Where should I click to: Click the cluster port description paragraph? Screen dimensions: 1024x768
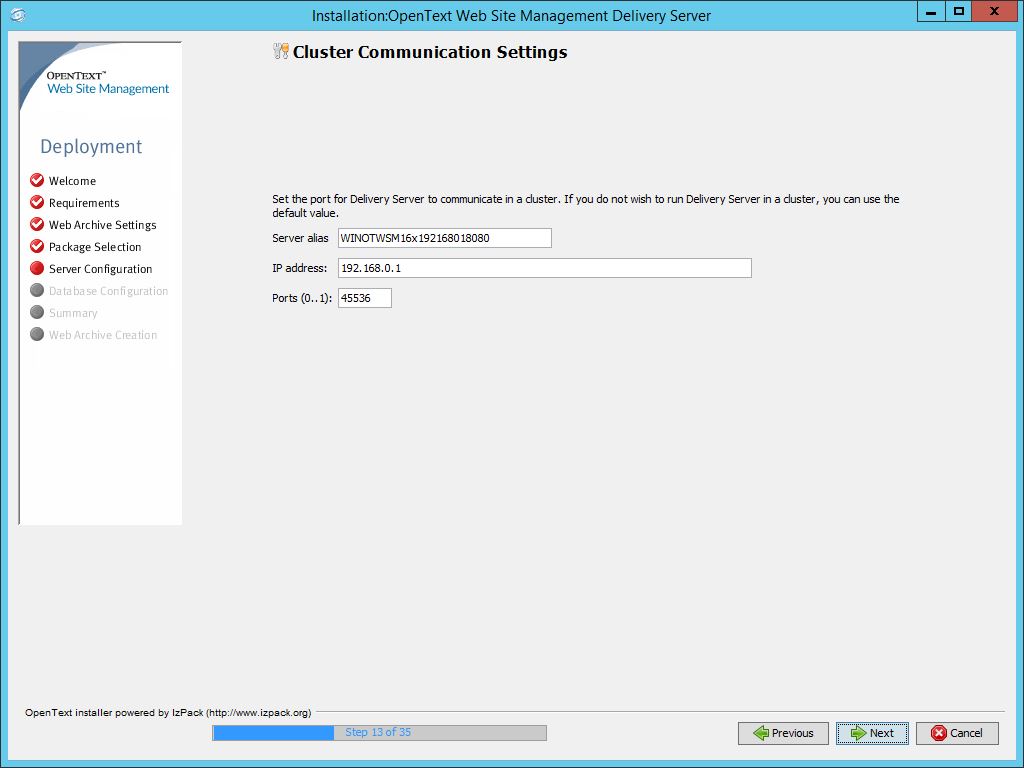pyautogui.click(x=586, y=206)
